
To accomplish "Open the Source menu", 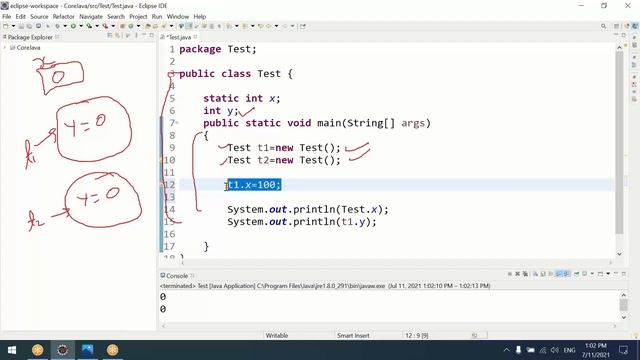I will 39,16.
